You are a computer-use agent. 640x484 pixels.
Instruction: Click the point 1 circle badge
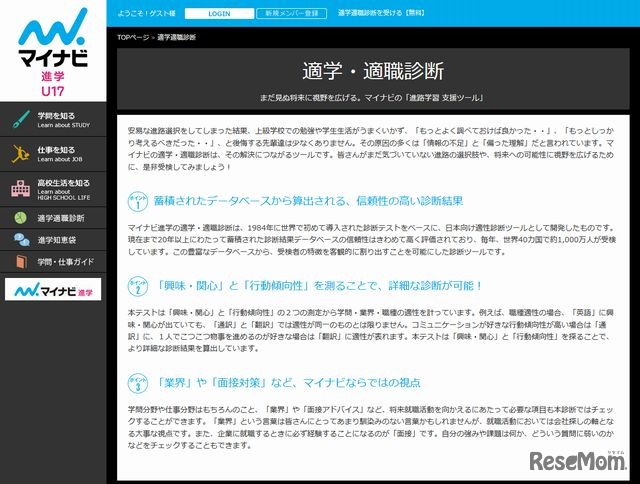(138, 201)
